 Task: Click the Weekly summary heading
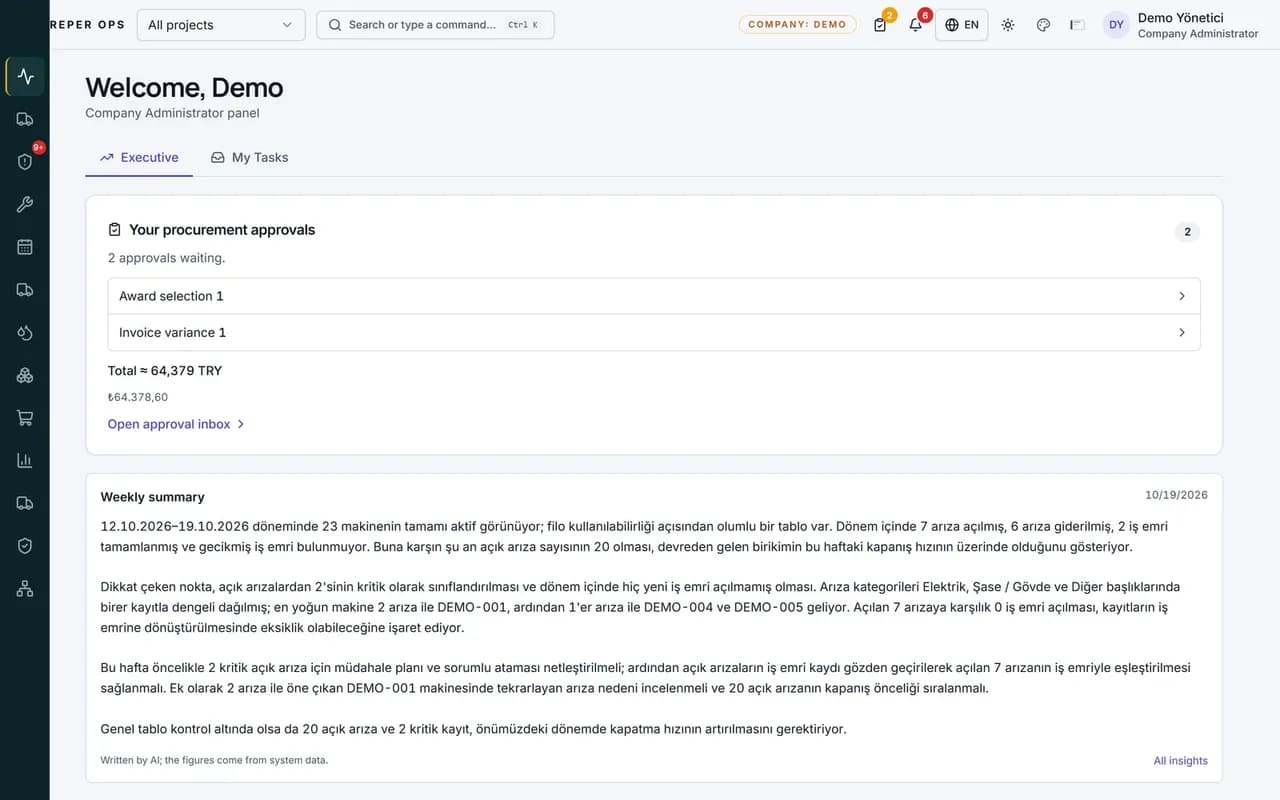pyautogui.click(x=152, y=497)
